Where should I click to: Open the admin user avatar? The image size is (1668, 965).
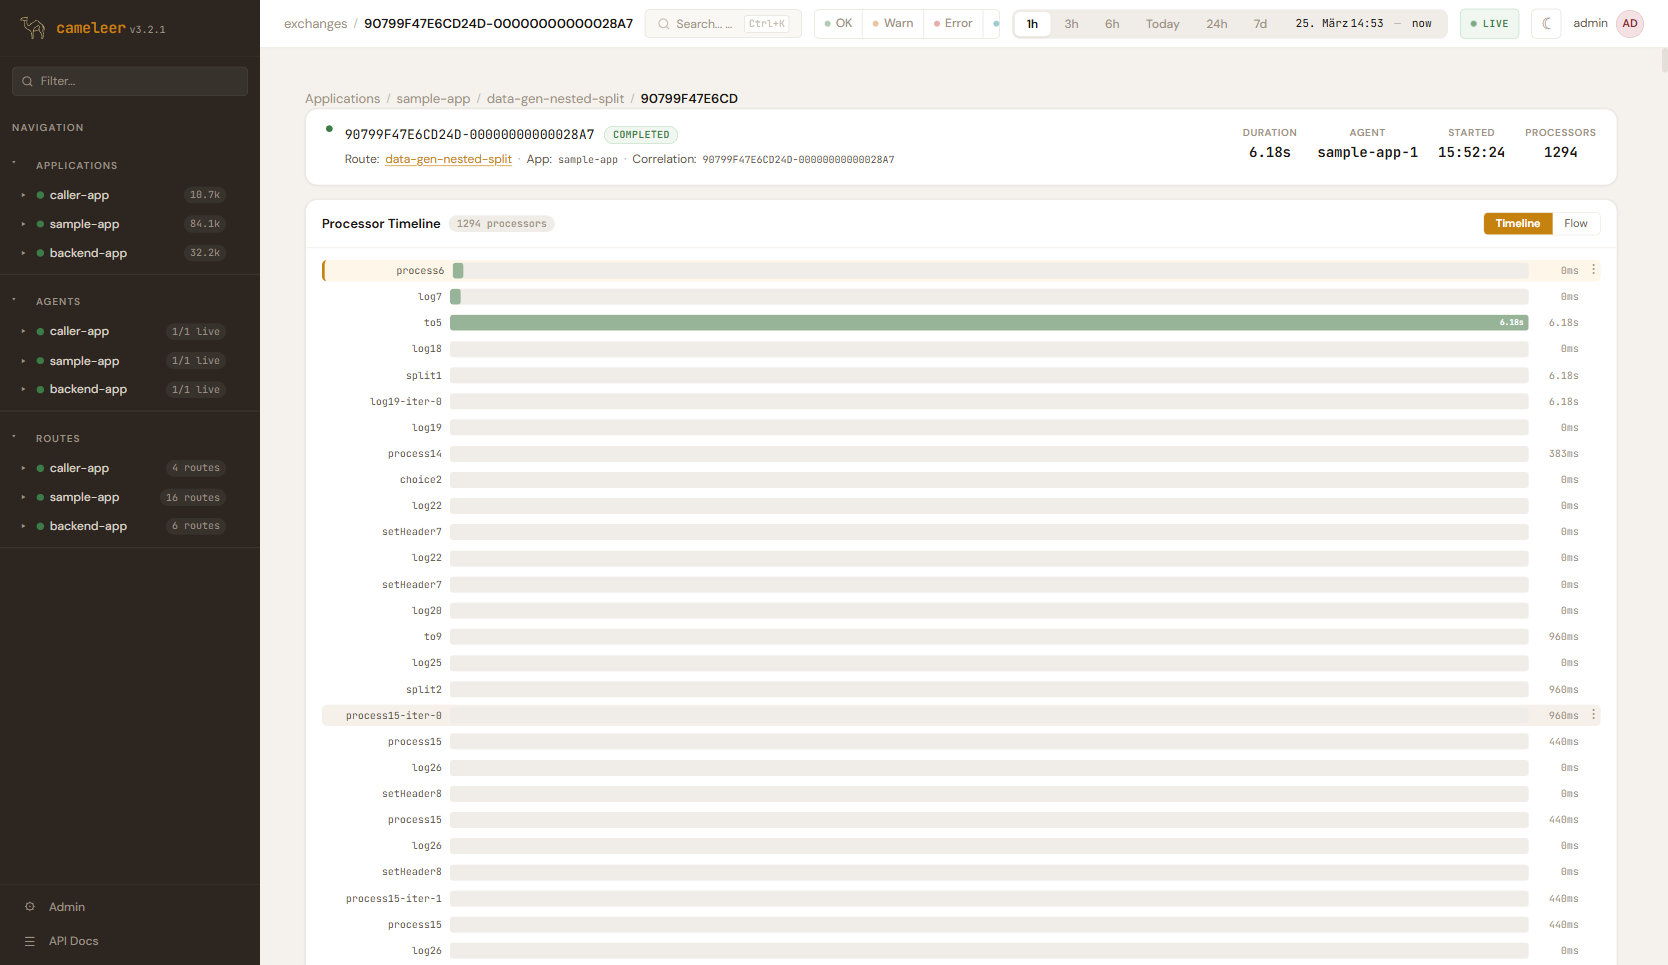click(1630, 24)
